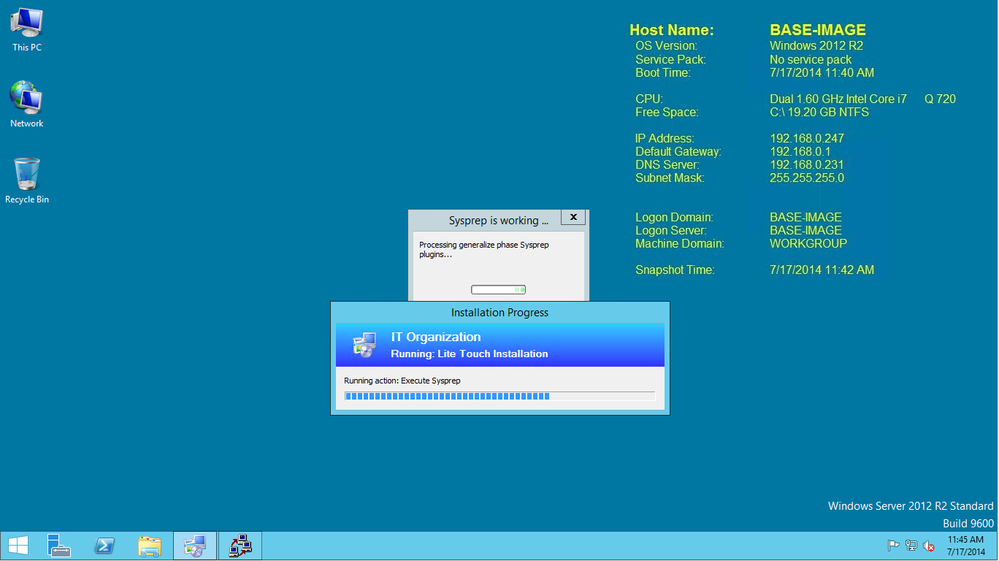This screenshot has height=561, width=999.
Task: Click the free space 'C:\ 19.20 GB NTFS'
Action: pyautogui.click(x=819, y=112)
